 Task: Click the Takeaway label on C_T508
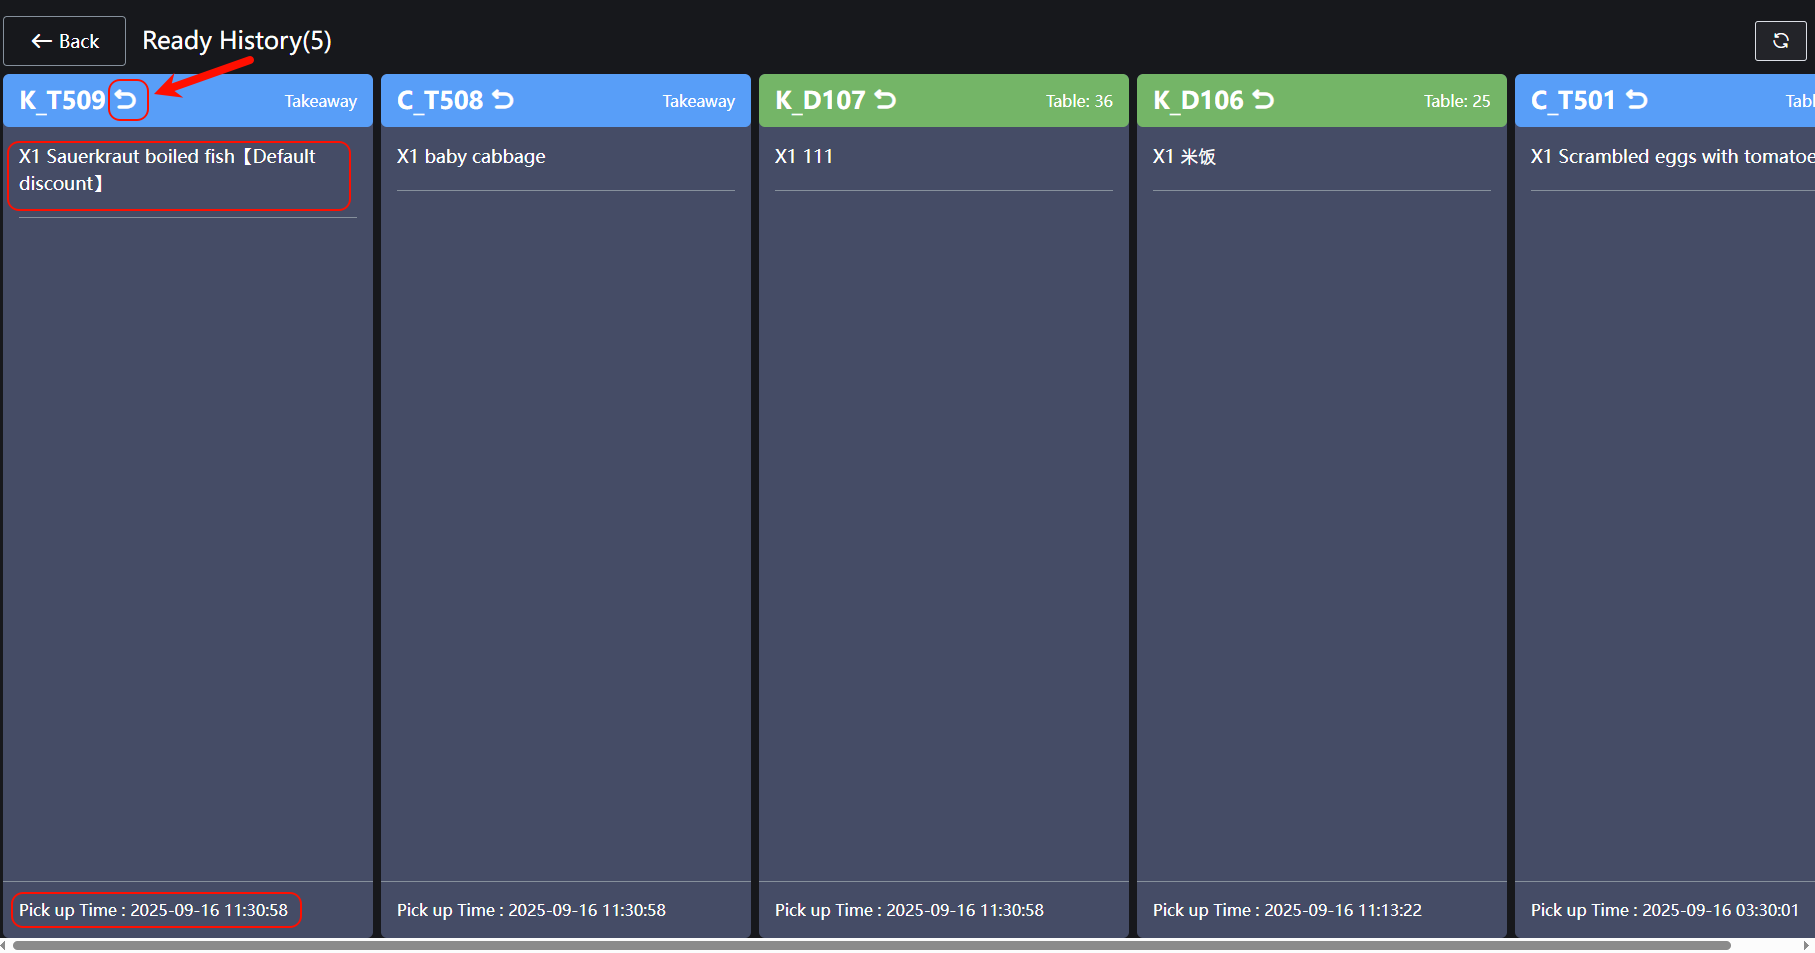tap(698, 101)
